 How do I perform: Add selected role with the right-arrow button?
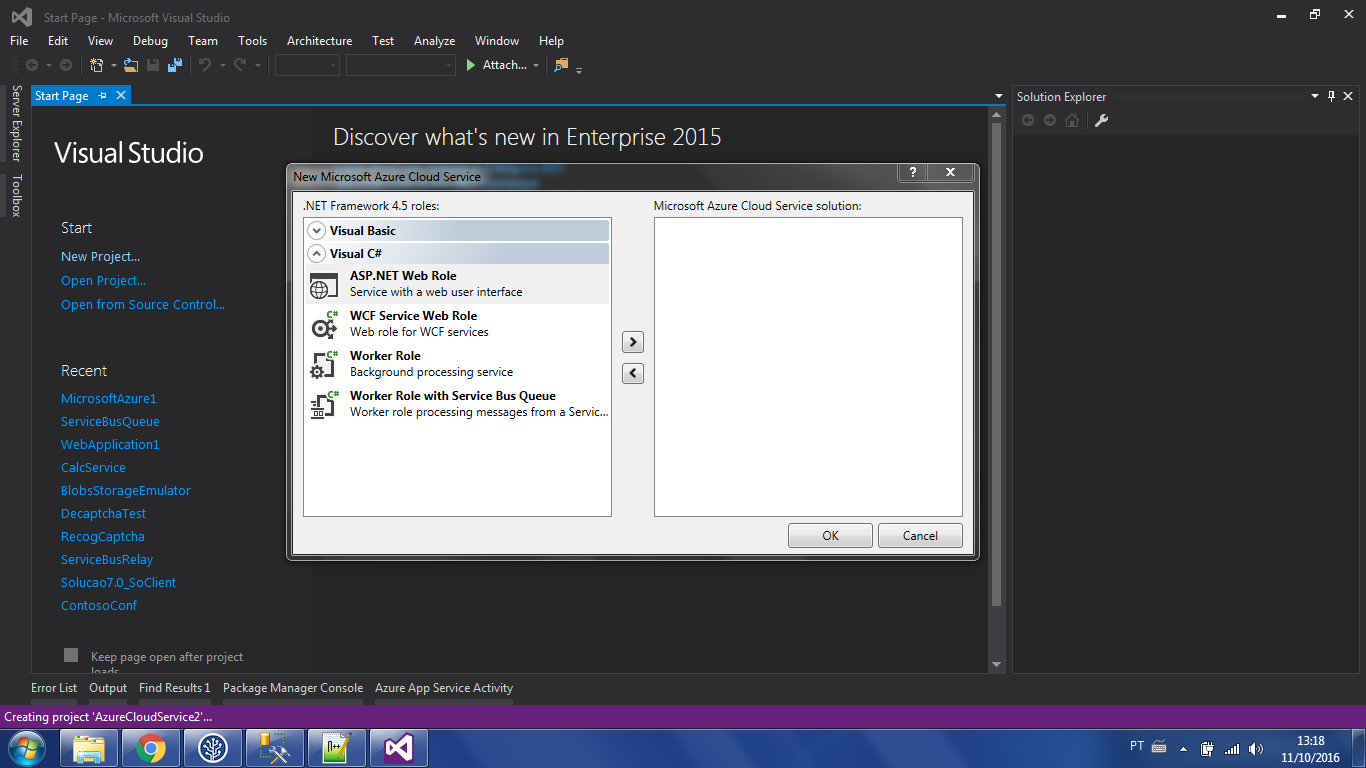[632, 342]
